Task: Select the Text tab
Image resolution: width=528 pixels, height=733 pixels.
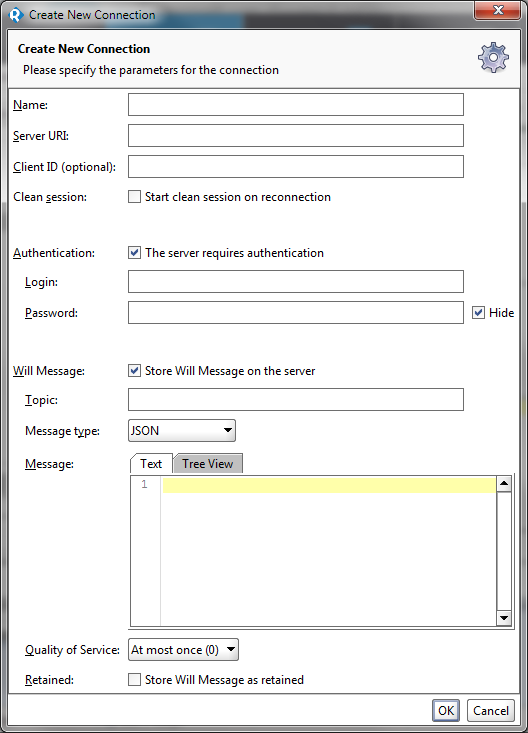Action: coord(151,464)
